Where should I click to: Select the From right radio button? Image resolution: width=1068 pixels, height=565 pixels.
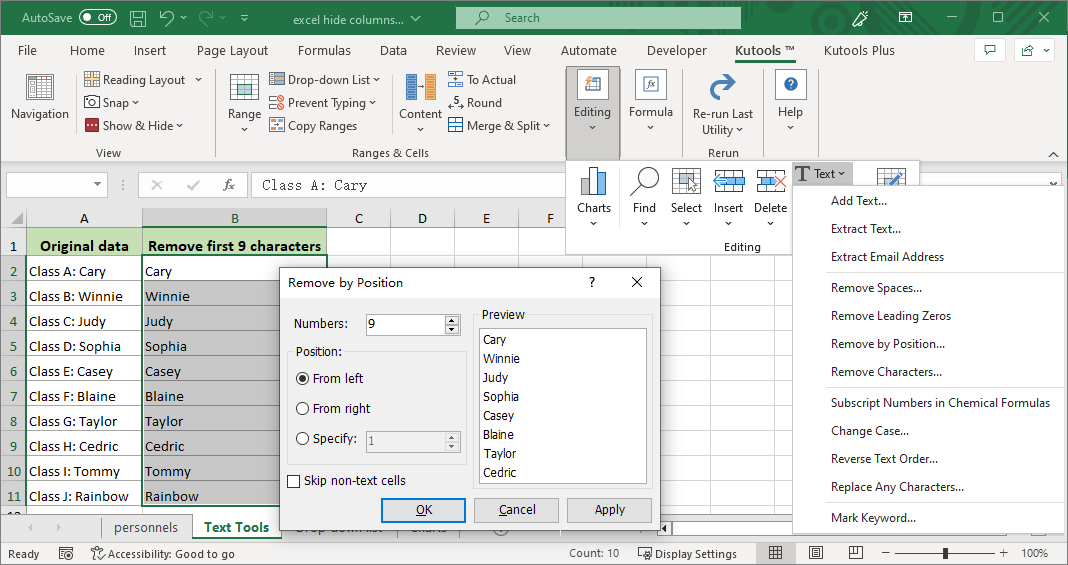302,408
